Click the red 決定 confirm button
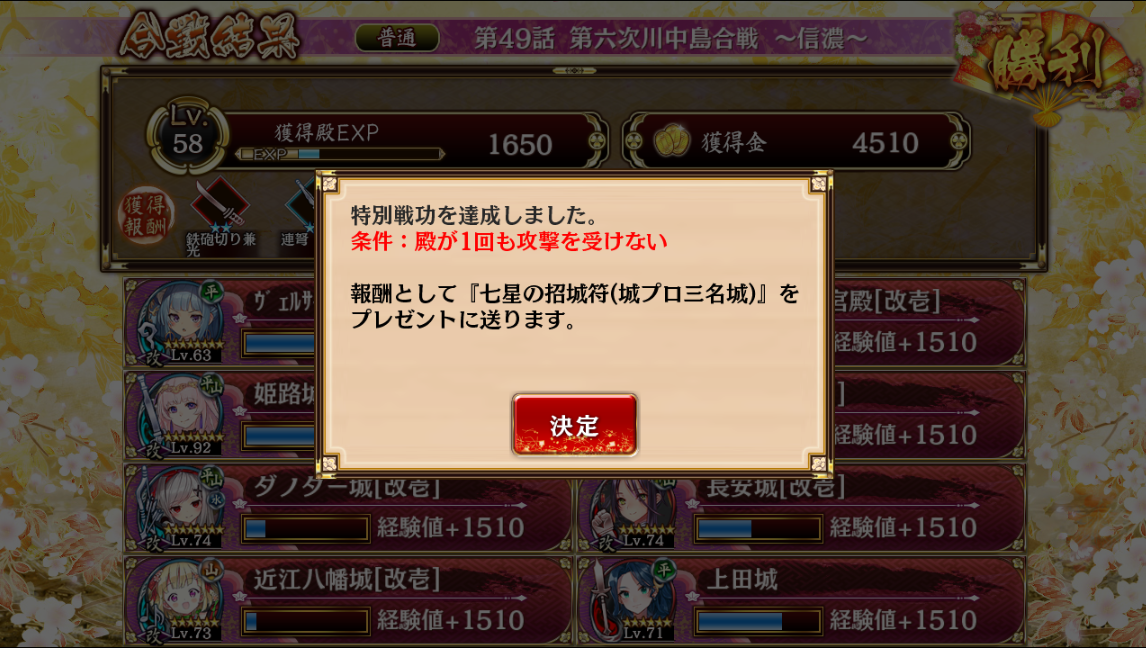Viewport: 1146px width, 648px height. 574,424
